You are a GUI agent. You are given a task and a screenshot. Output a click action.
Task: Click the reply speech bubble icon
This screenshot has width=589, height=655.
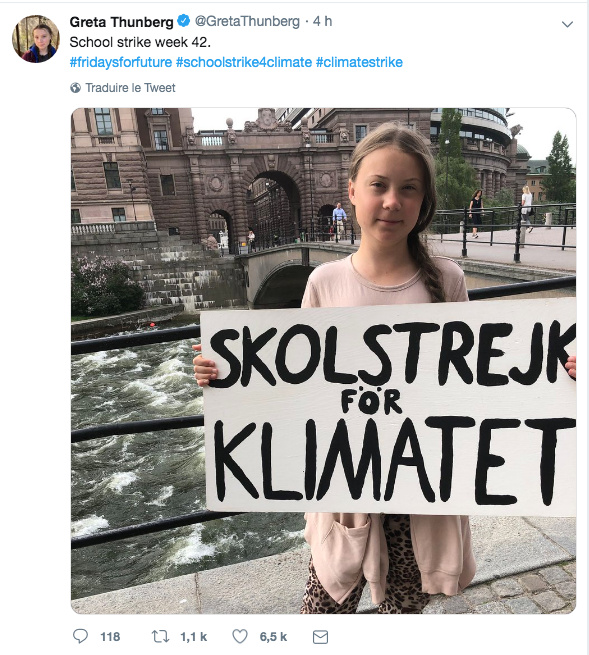pos(80,636)
